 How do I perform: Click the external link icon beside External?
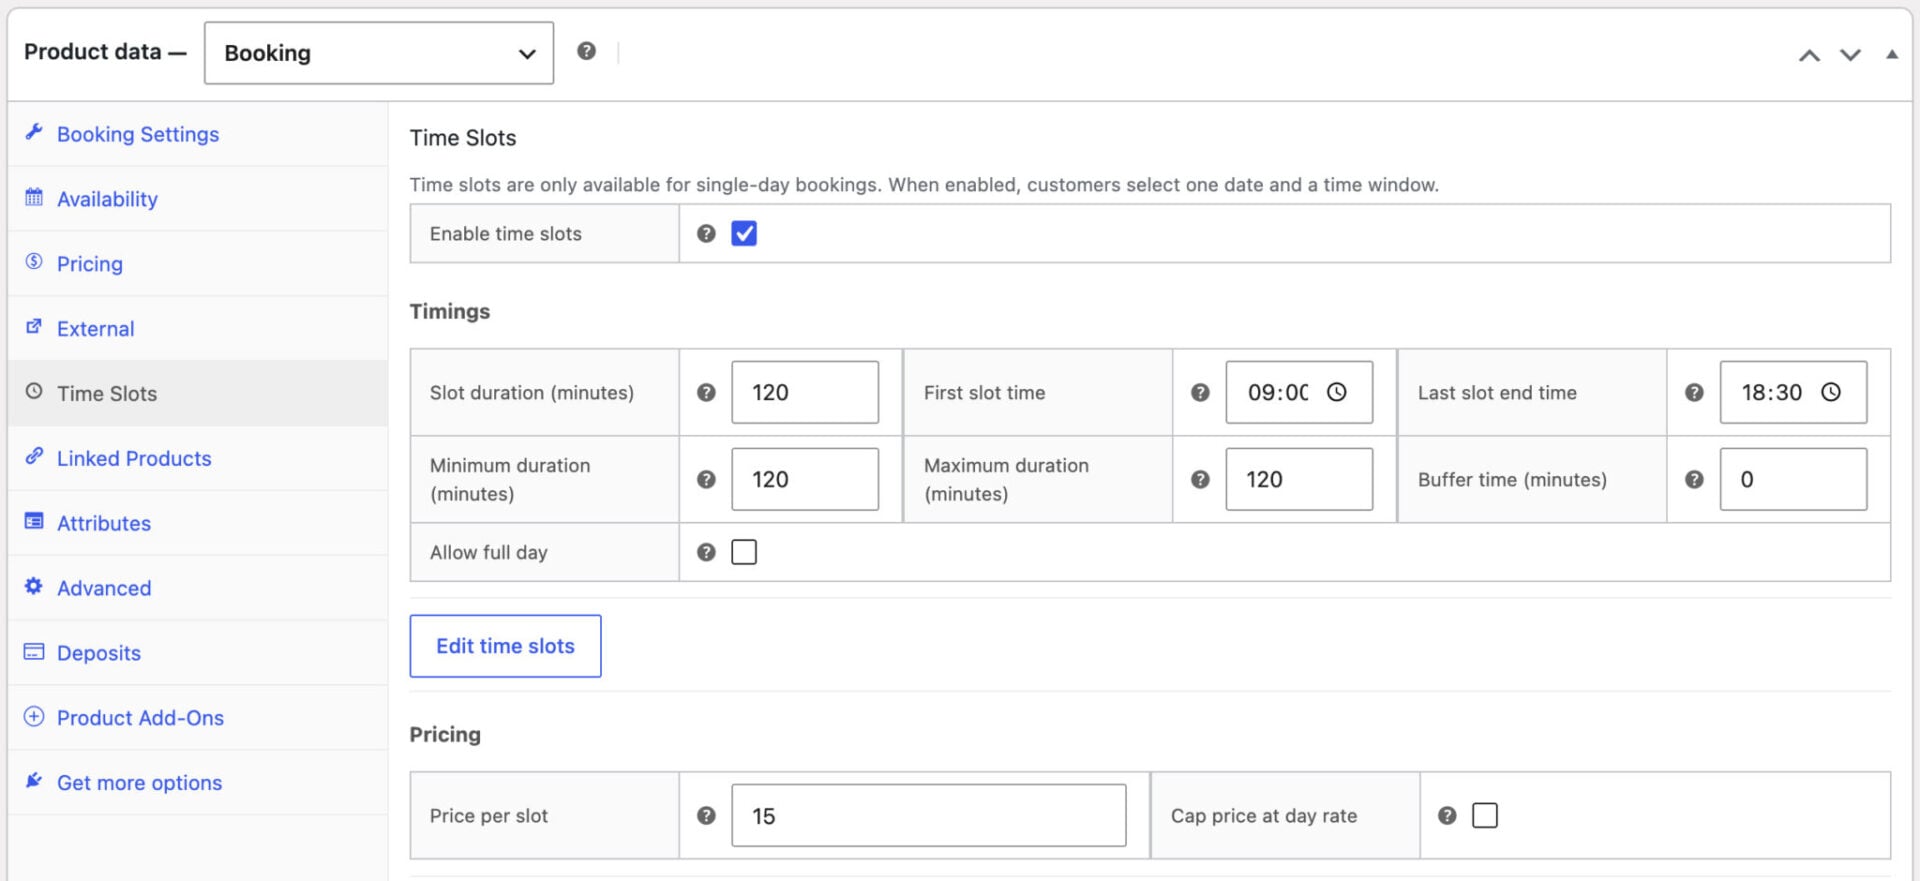pyautogui.click(x=34, y=327)
